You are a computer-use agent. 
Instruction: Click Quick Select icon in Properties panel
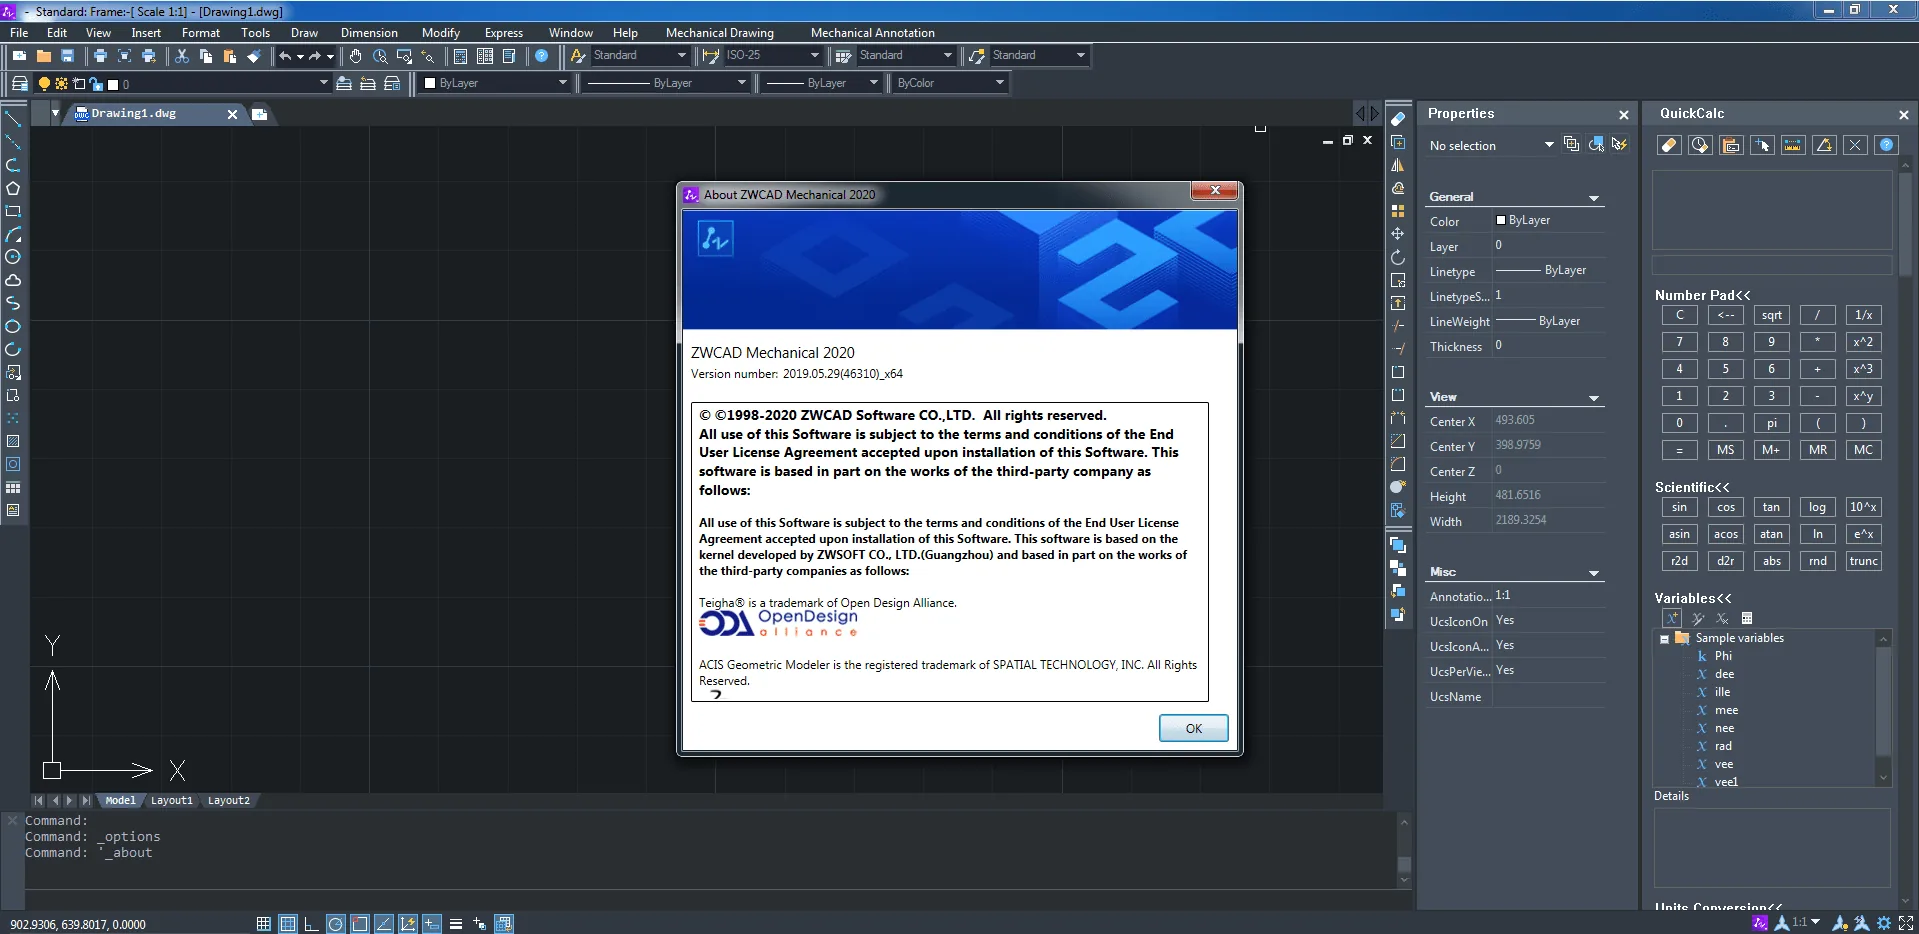(1619, 145)
